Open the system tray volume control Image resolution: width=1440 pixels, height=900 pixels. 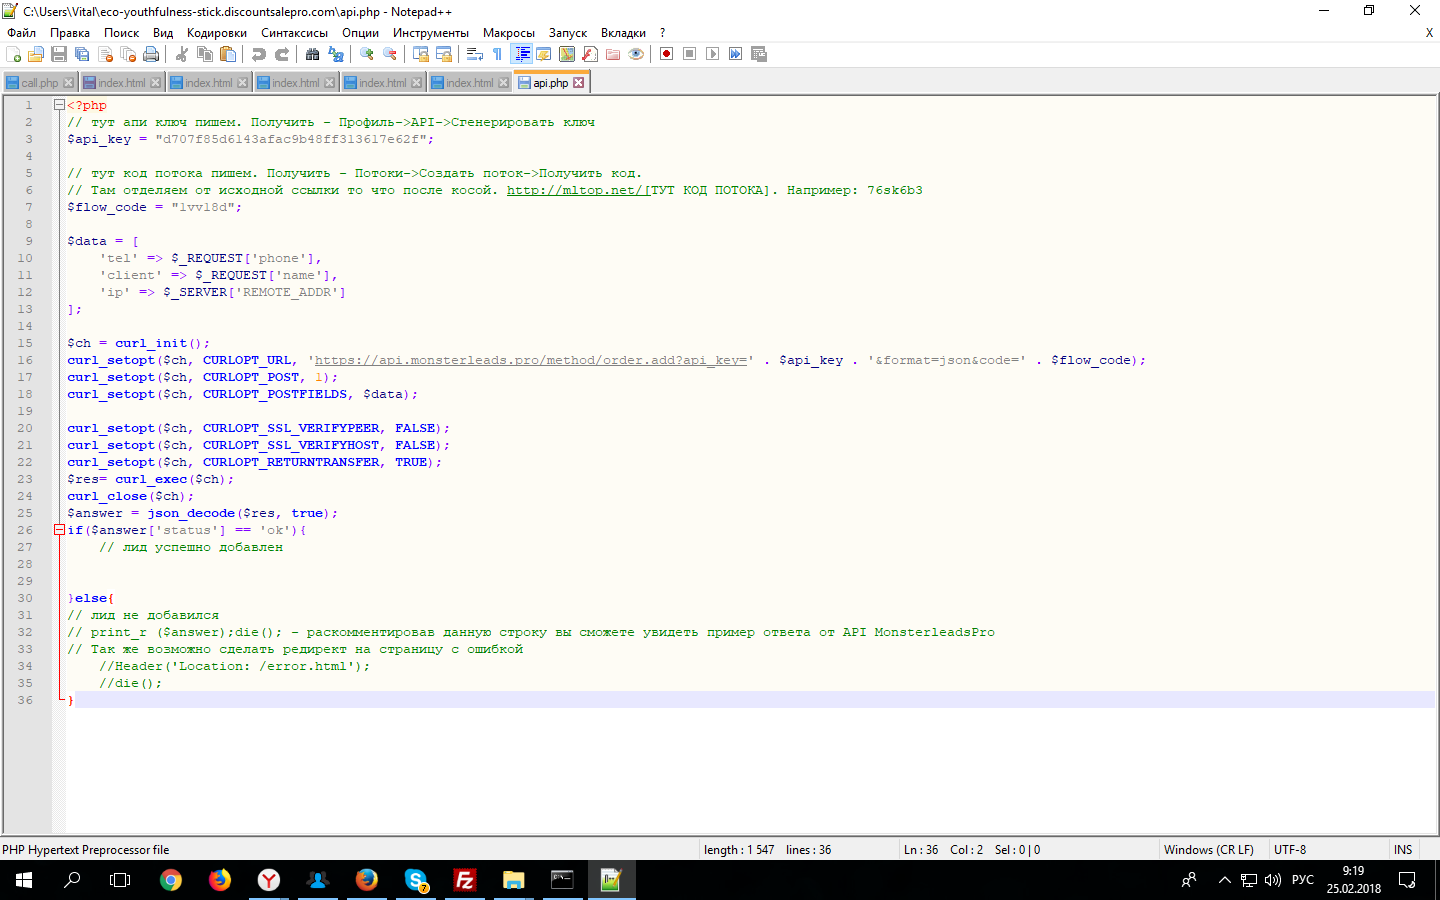[x=1273, y=880]
